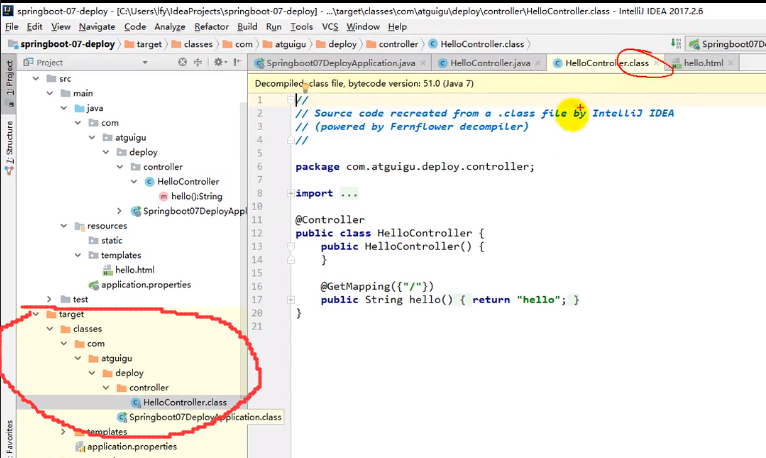Hide the Project tool window
Image resolution: width=766 pixels, height=458 pixels.
(x=237, y=62)
